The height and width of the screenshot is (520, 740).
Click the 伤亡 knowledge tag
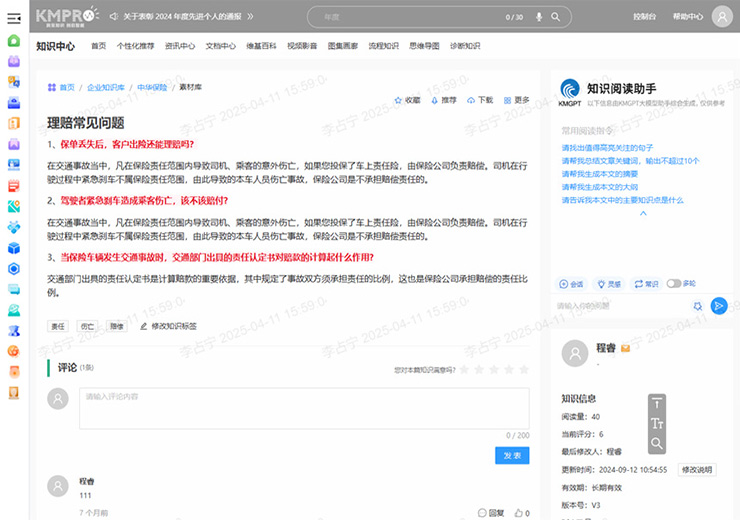tap(87, 326)
